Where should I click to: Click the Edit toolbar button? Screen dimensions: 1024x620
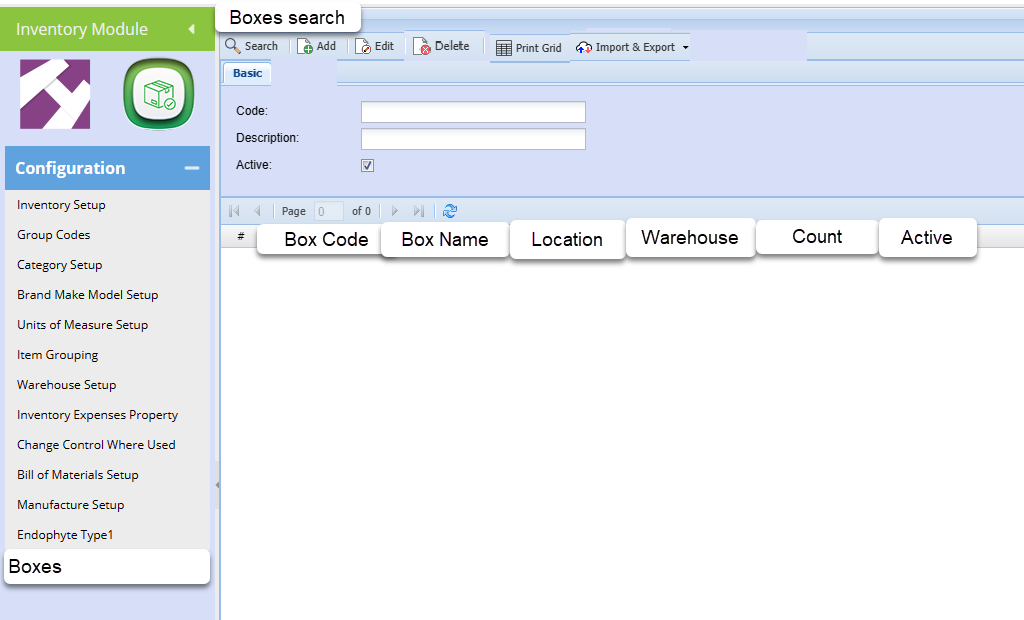375,46
